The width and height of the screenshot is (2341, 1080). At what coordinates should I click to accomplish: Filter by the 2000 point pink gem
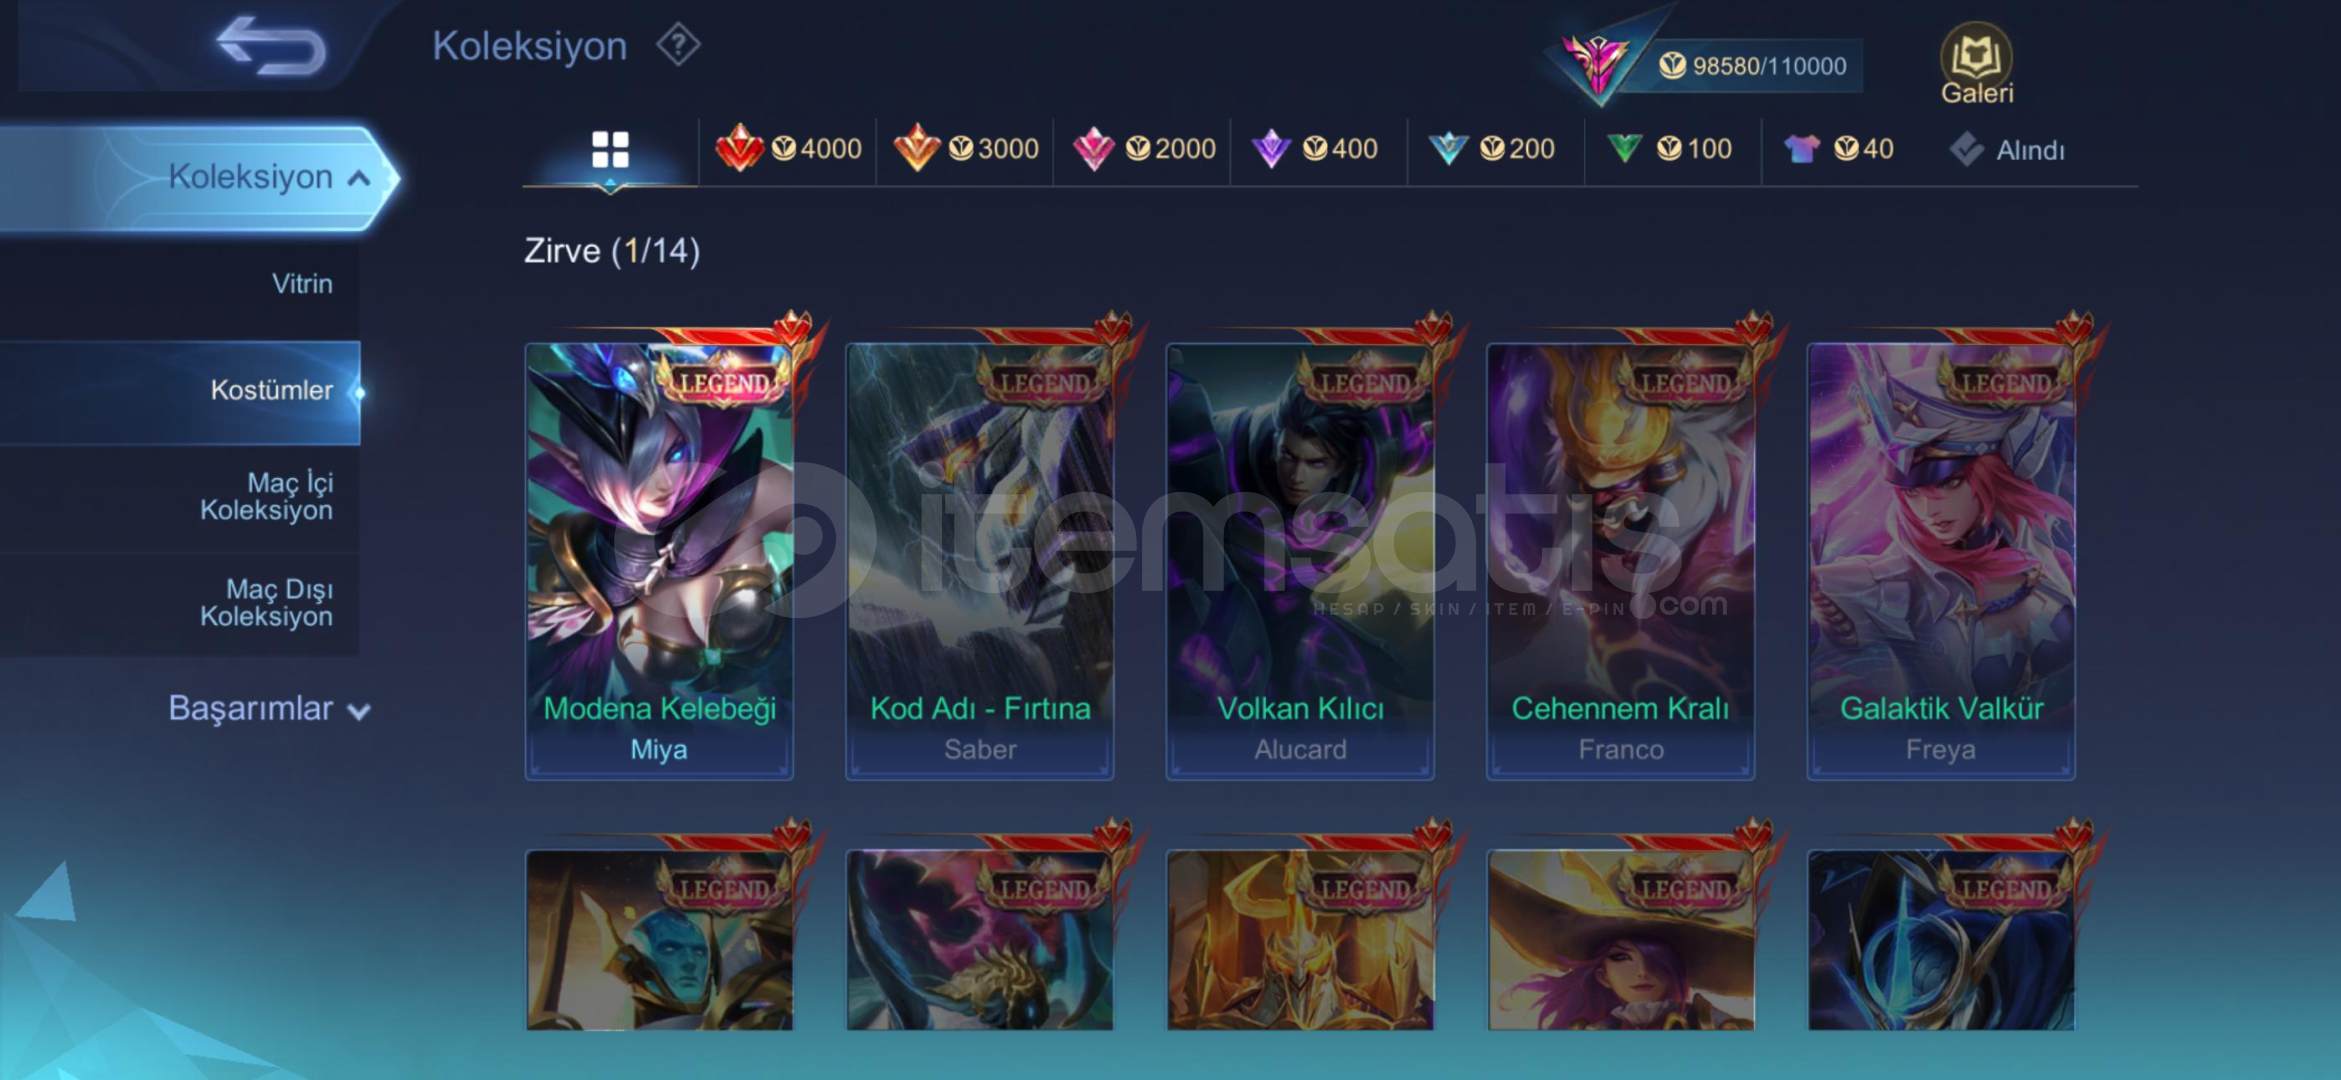click(x=1143, y=149)
